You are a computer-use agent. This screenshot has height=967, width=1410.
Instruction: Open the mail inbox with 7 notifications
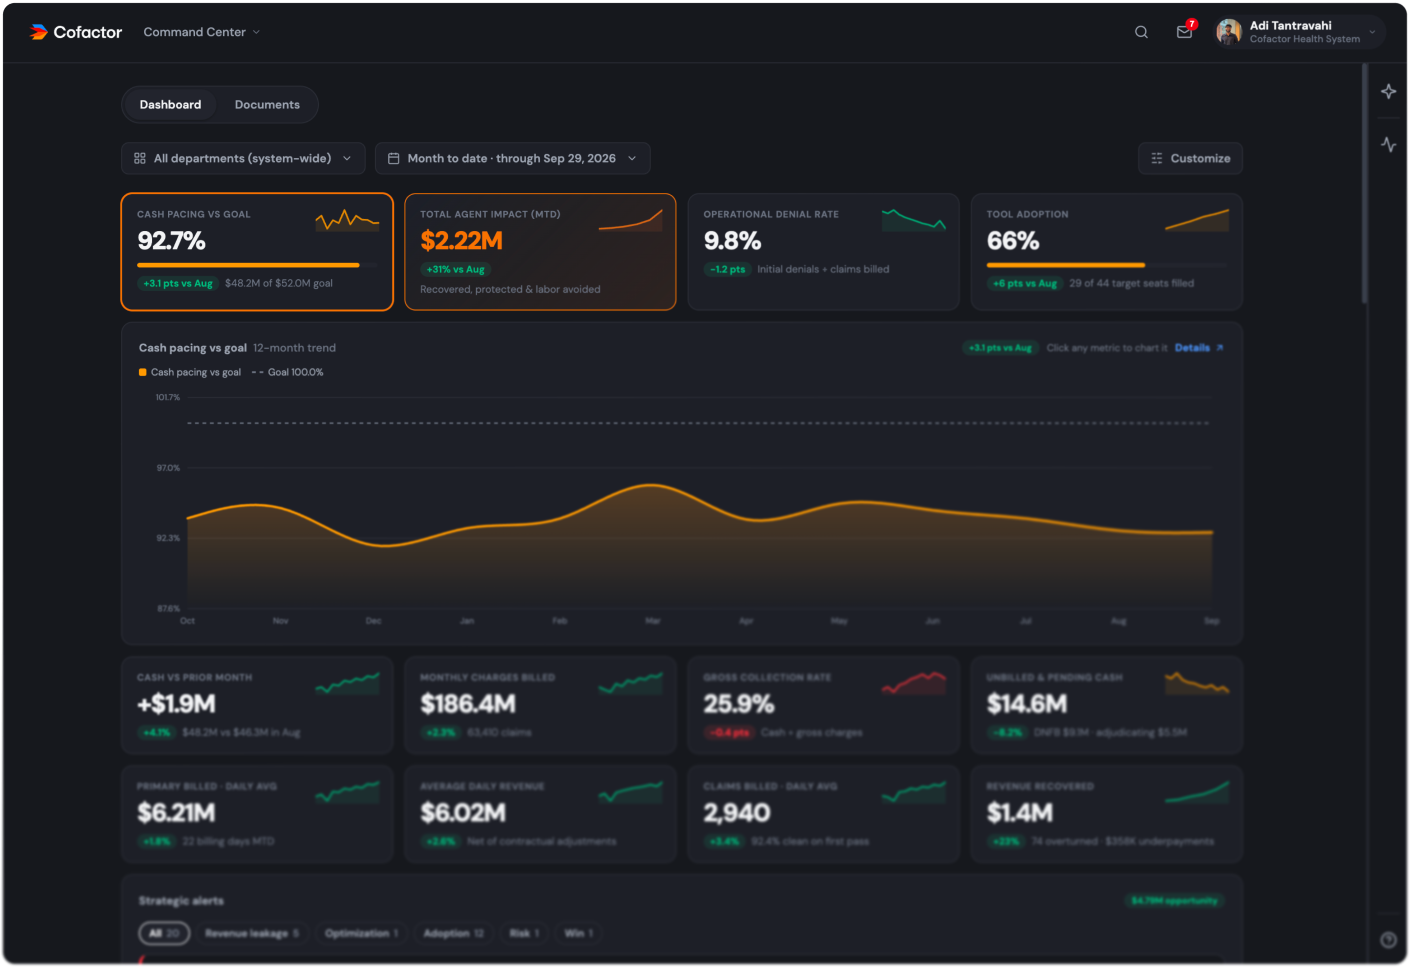point(1185,31)
